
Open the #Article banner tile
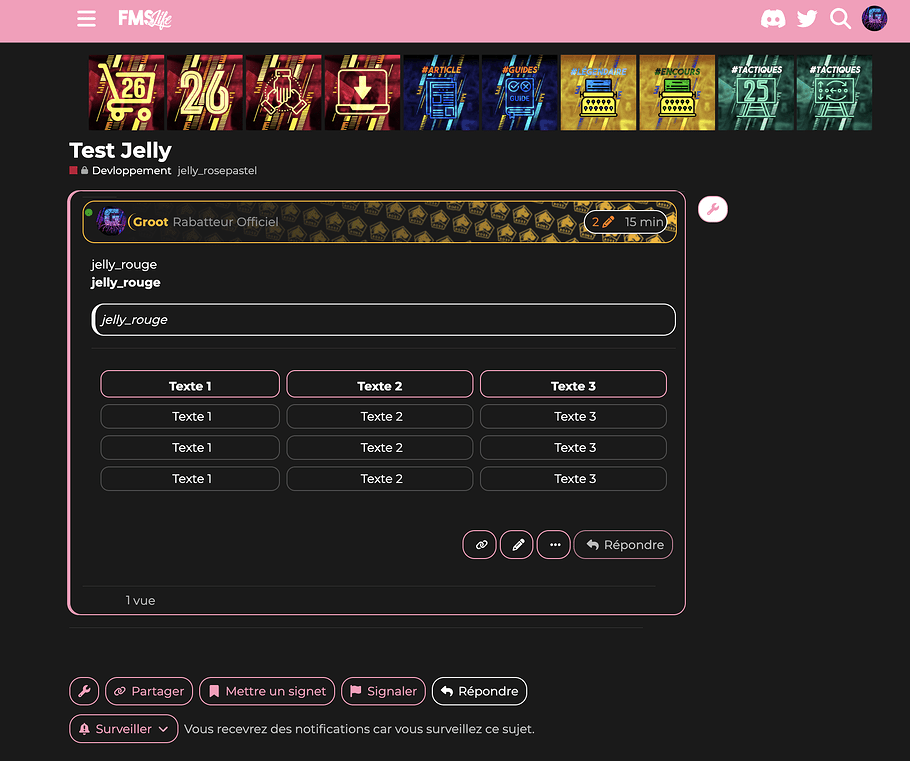pos(440,93)
